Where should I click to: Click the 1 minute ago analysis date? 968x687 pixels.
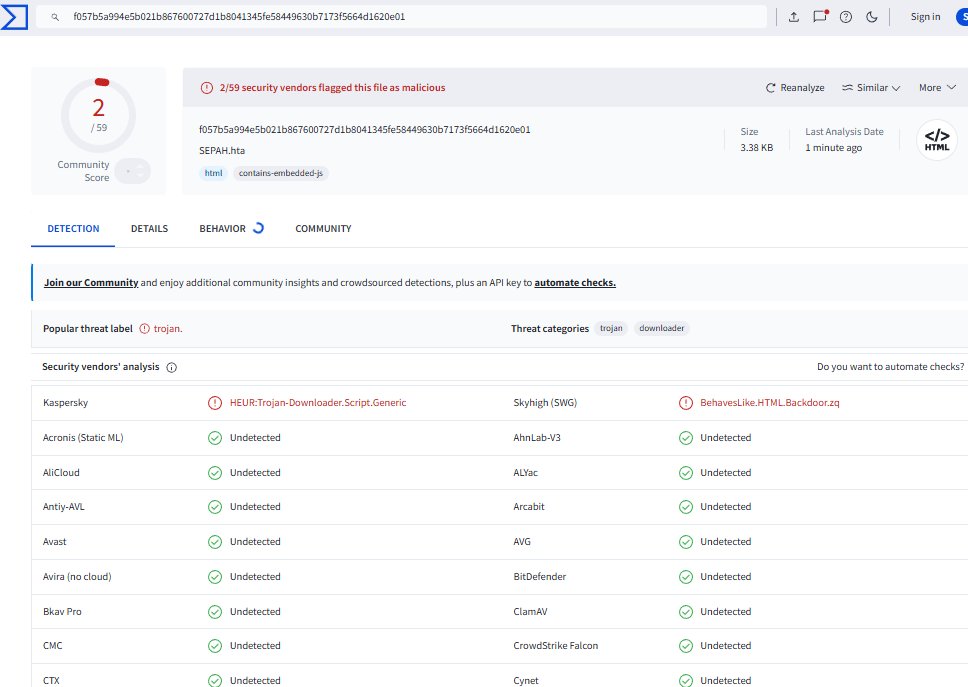click(x=833, y=148)
